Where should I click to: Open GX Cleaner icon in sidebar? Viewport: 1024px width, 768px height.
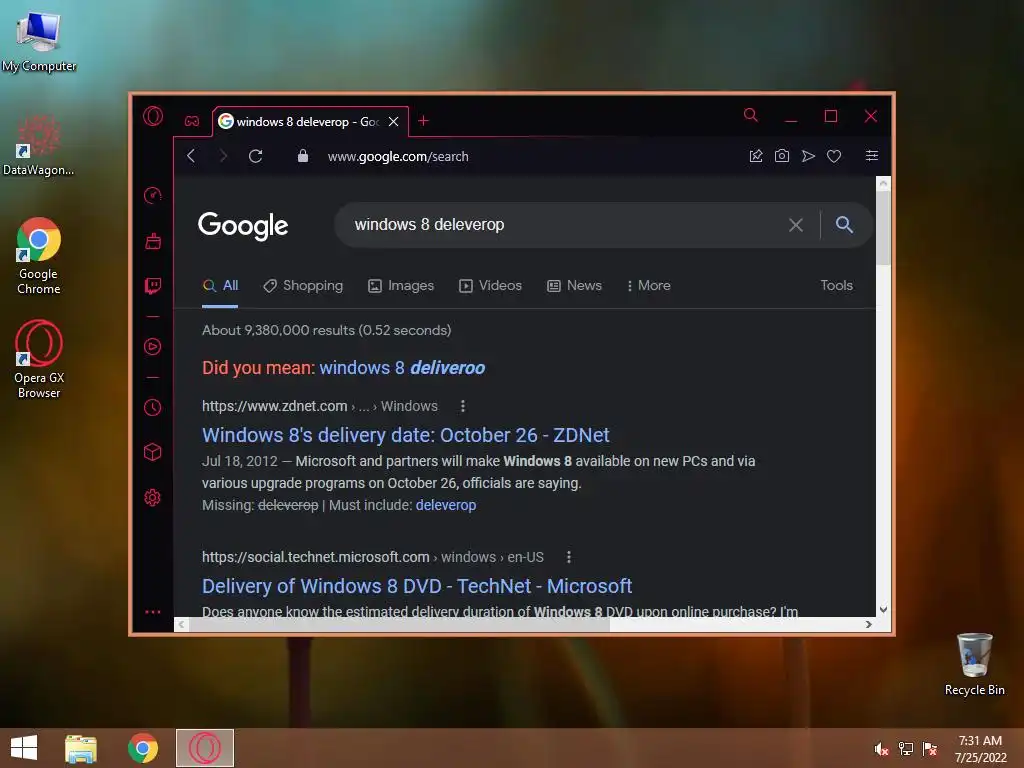pos(153,241)
